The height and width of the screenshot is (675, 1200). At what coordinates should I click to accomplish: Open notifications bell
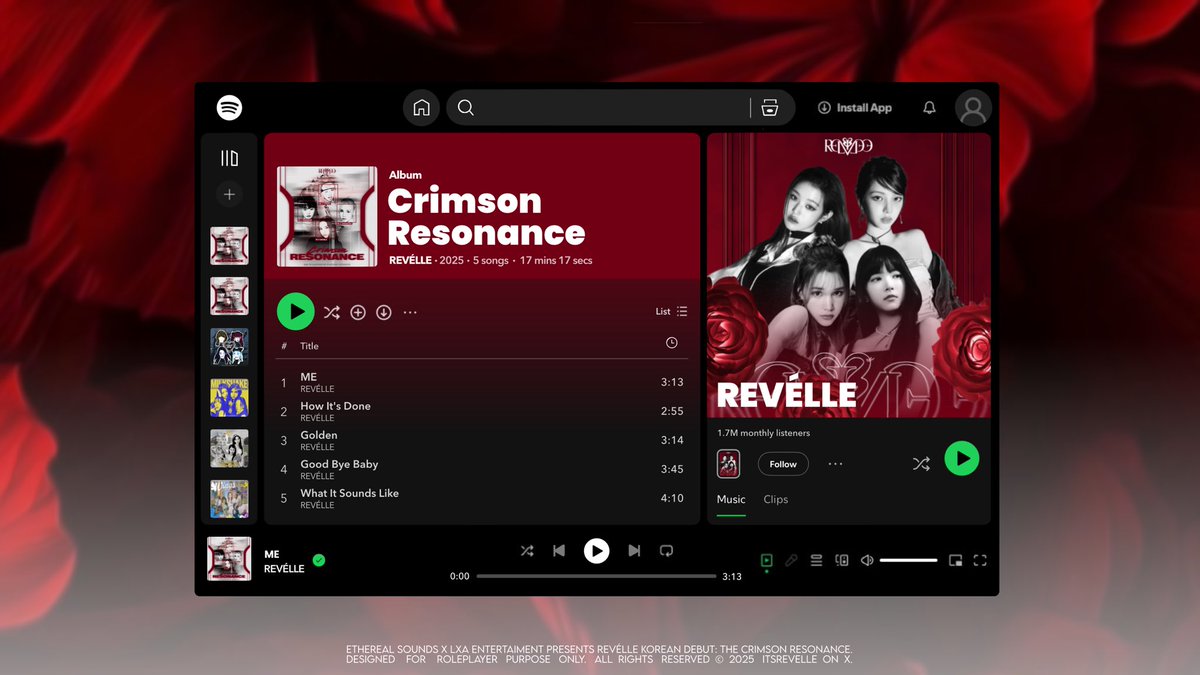click(929, 108)
